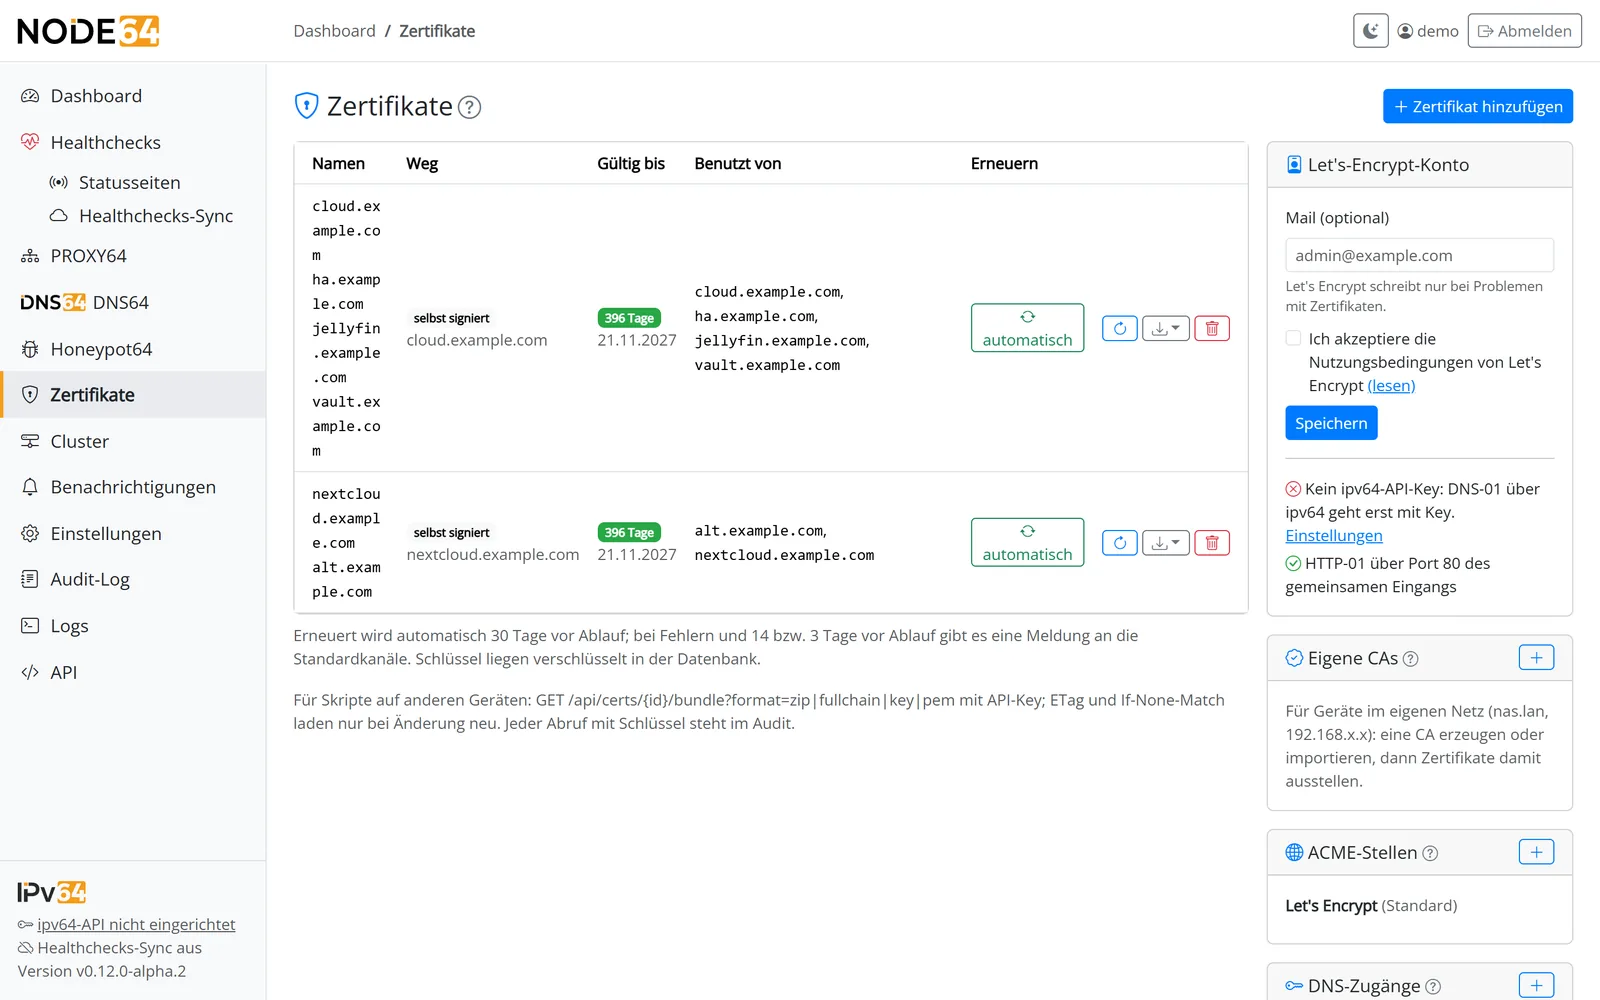Open Einstellungen in the sidebar
The image size is (1600, 1000).
[x=133, y=534]
